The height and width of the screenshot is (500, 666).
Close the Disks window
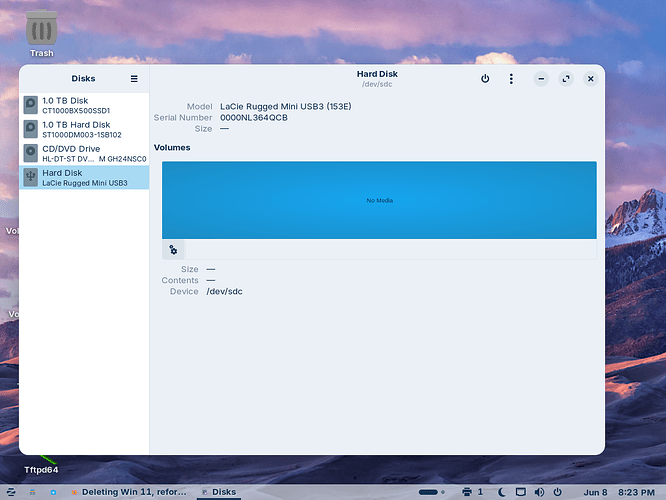[590, 79]
